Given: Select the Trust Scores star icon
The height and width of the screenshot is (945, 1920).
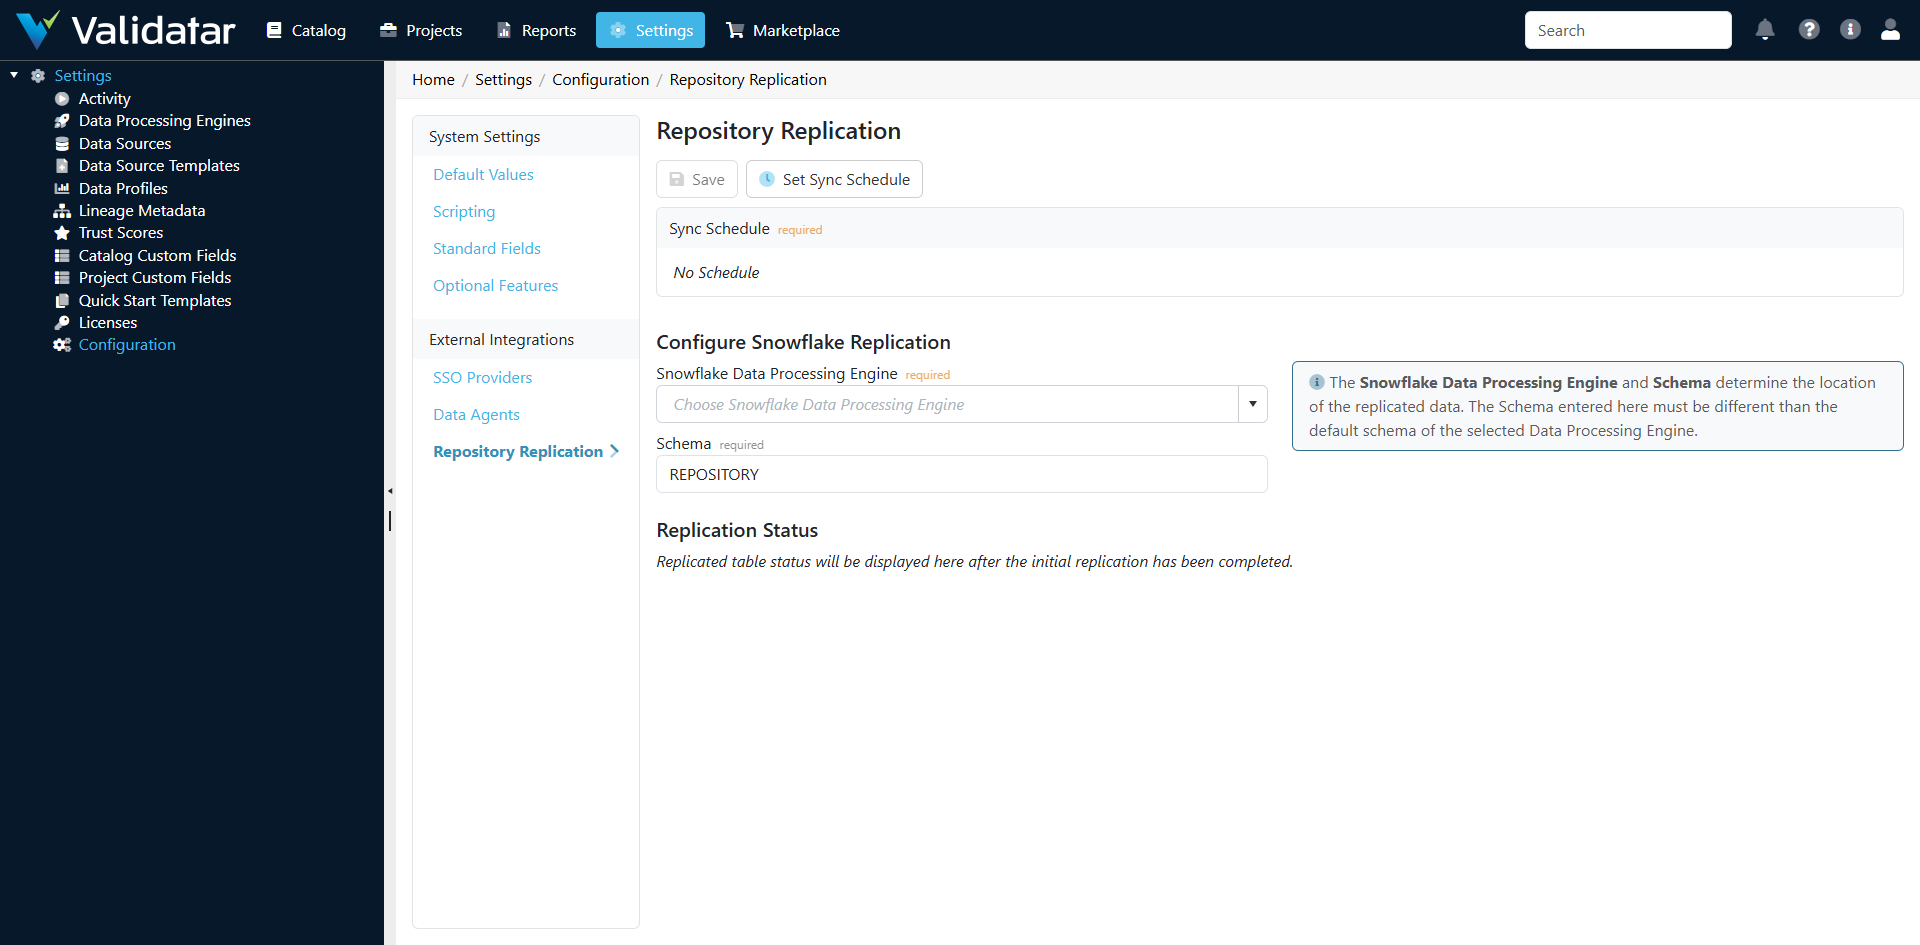Looking at the screenshot, I should click(62, 232).
